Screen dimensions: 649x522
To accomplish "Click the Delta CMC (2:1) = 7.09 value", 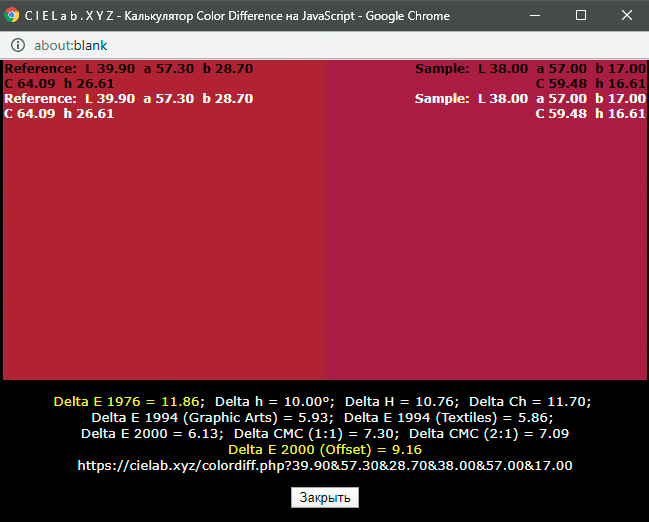I will (489, 434).
